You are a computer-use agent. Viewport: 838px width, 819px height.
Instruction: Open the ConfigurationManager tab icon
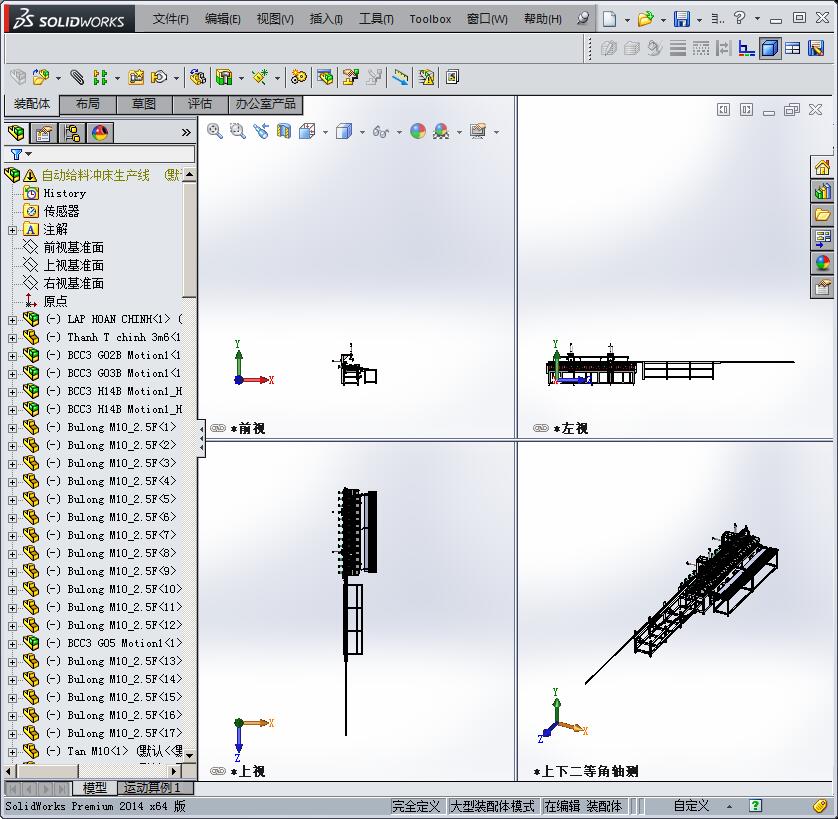[72, 133]
